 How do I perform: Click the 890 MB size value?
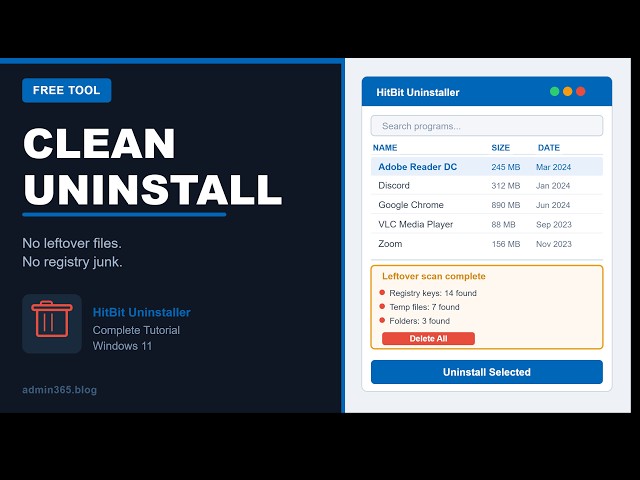(x=506, y=205)
